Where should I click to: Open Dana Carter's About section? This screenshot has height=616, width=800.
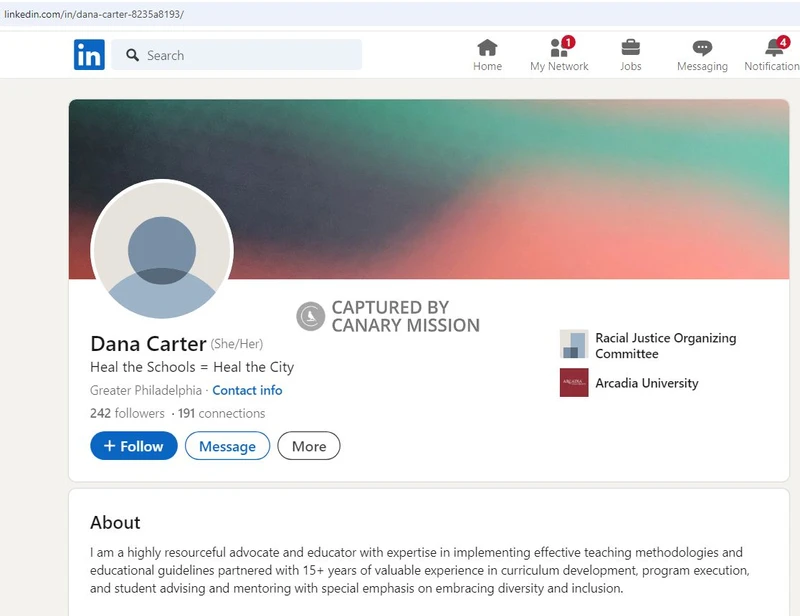pos(115,522)
